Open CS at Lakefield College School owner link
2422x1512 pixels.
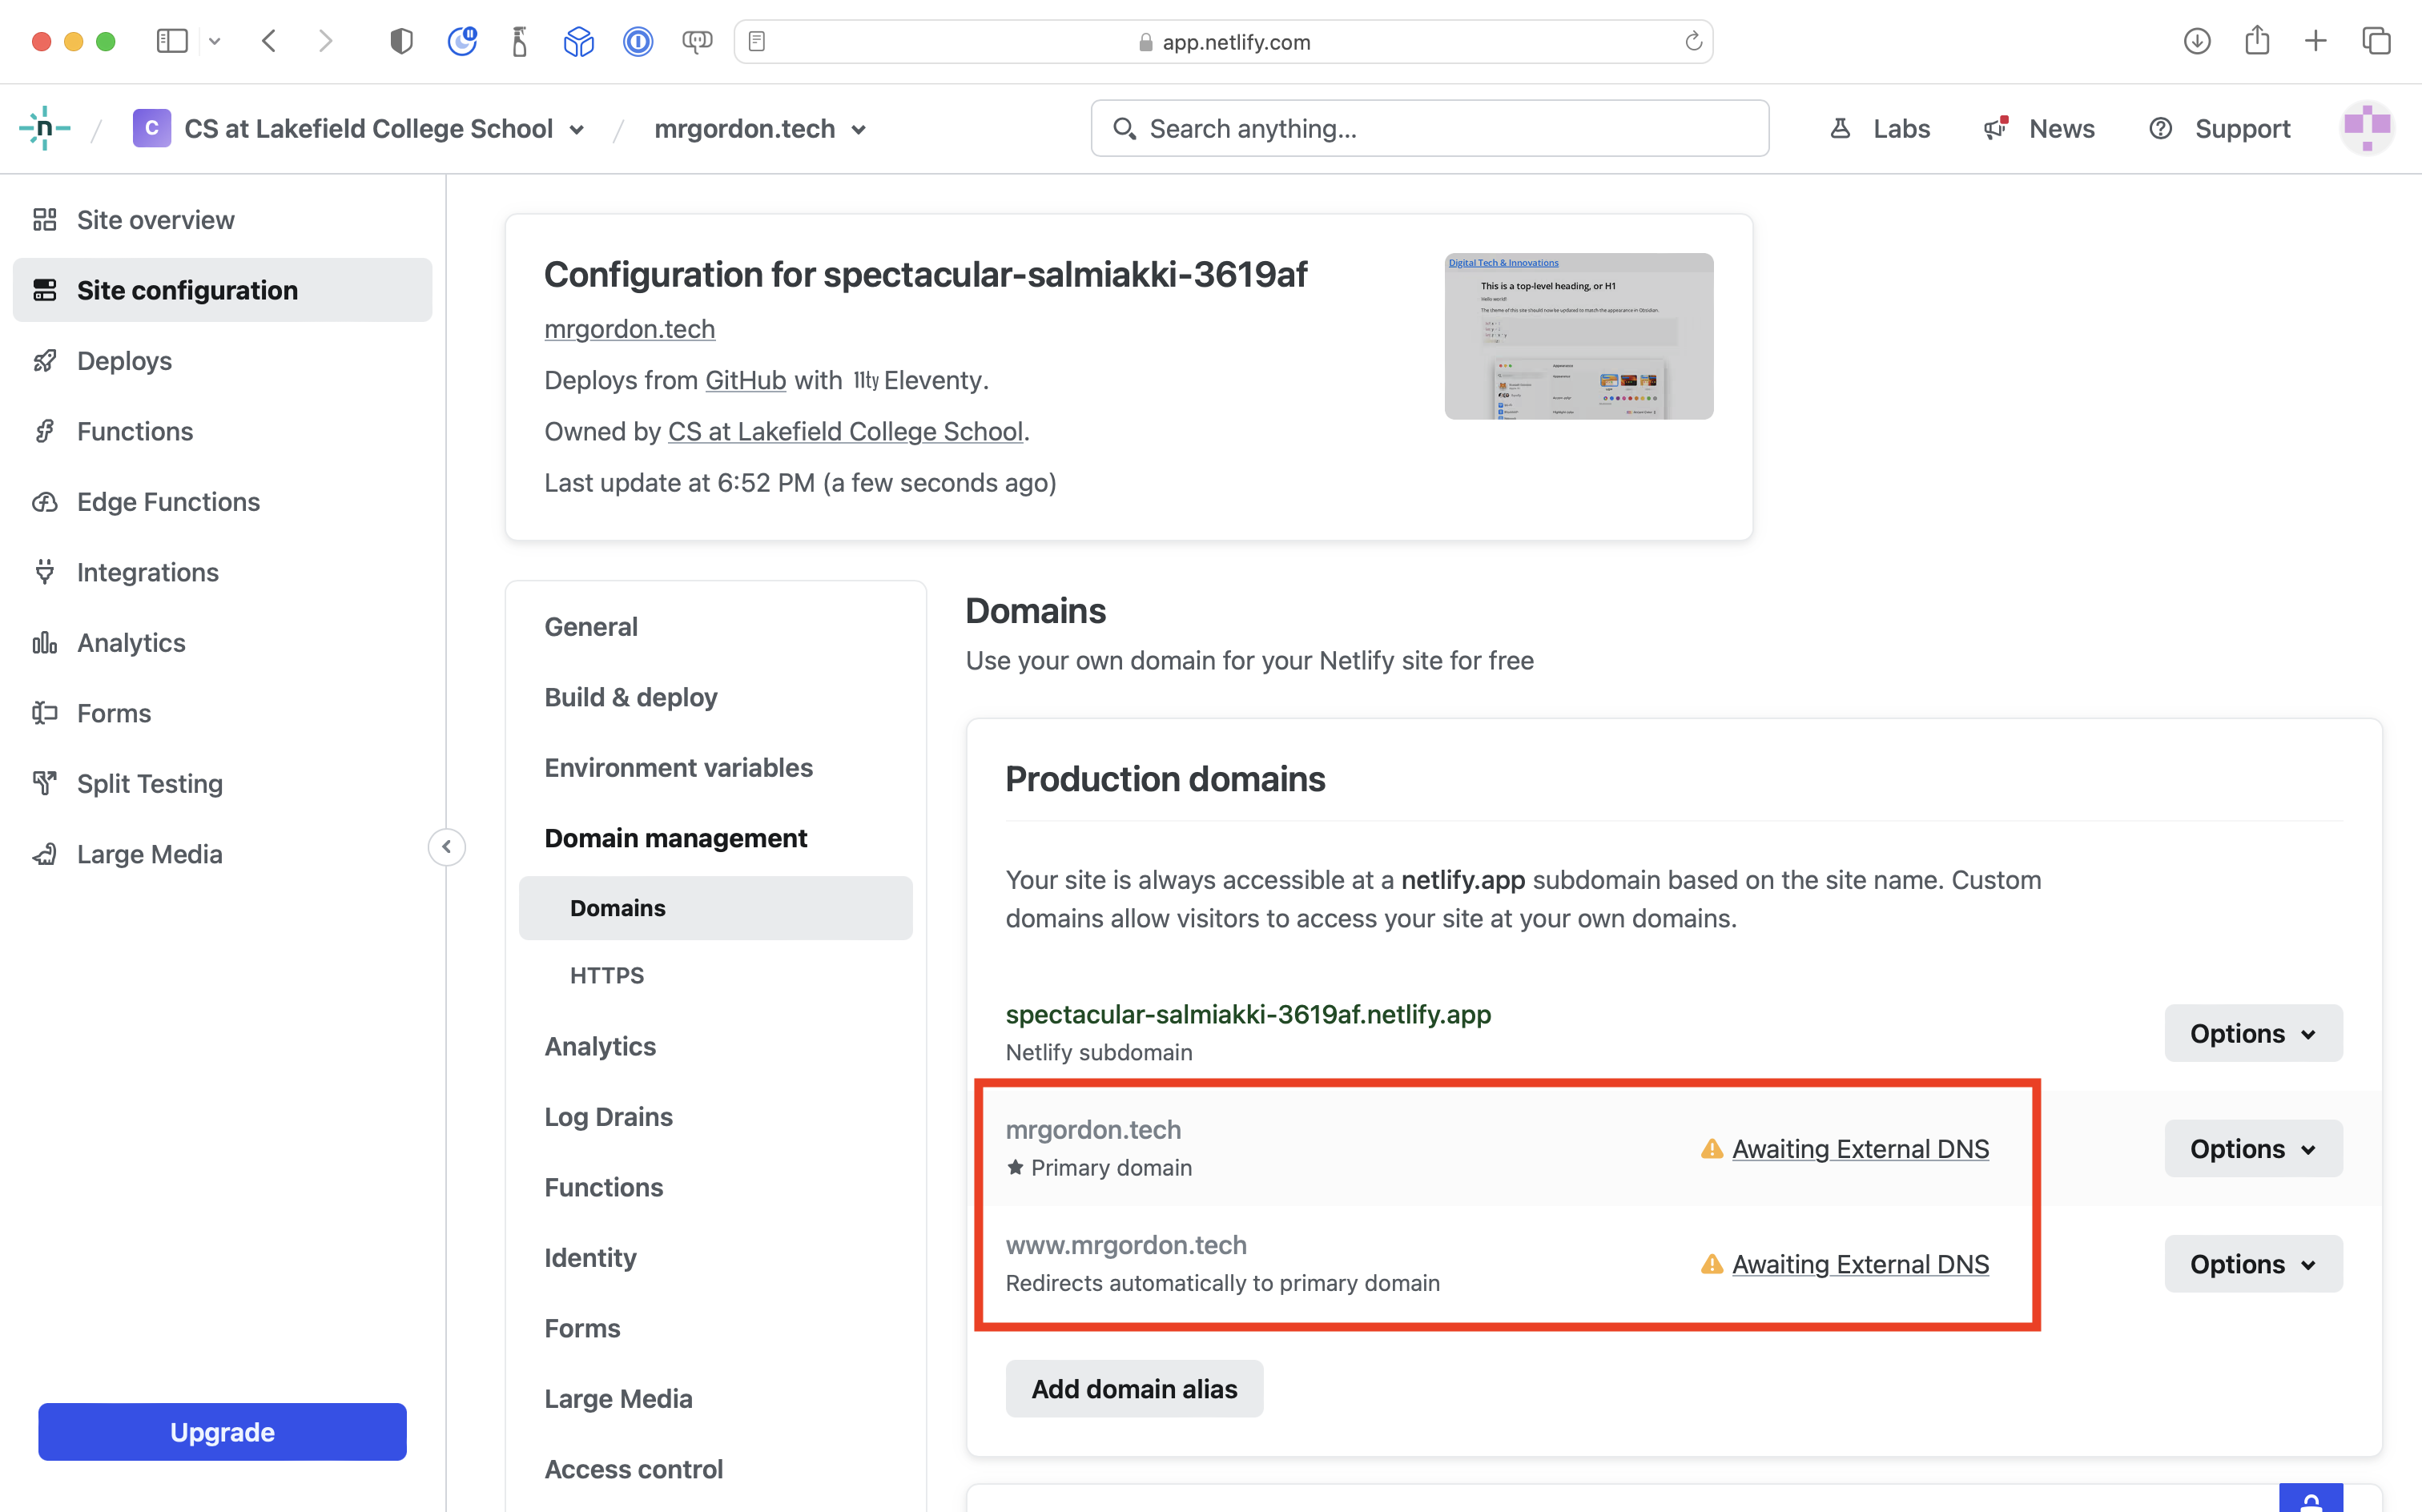click(845, 431)
